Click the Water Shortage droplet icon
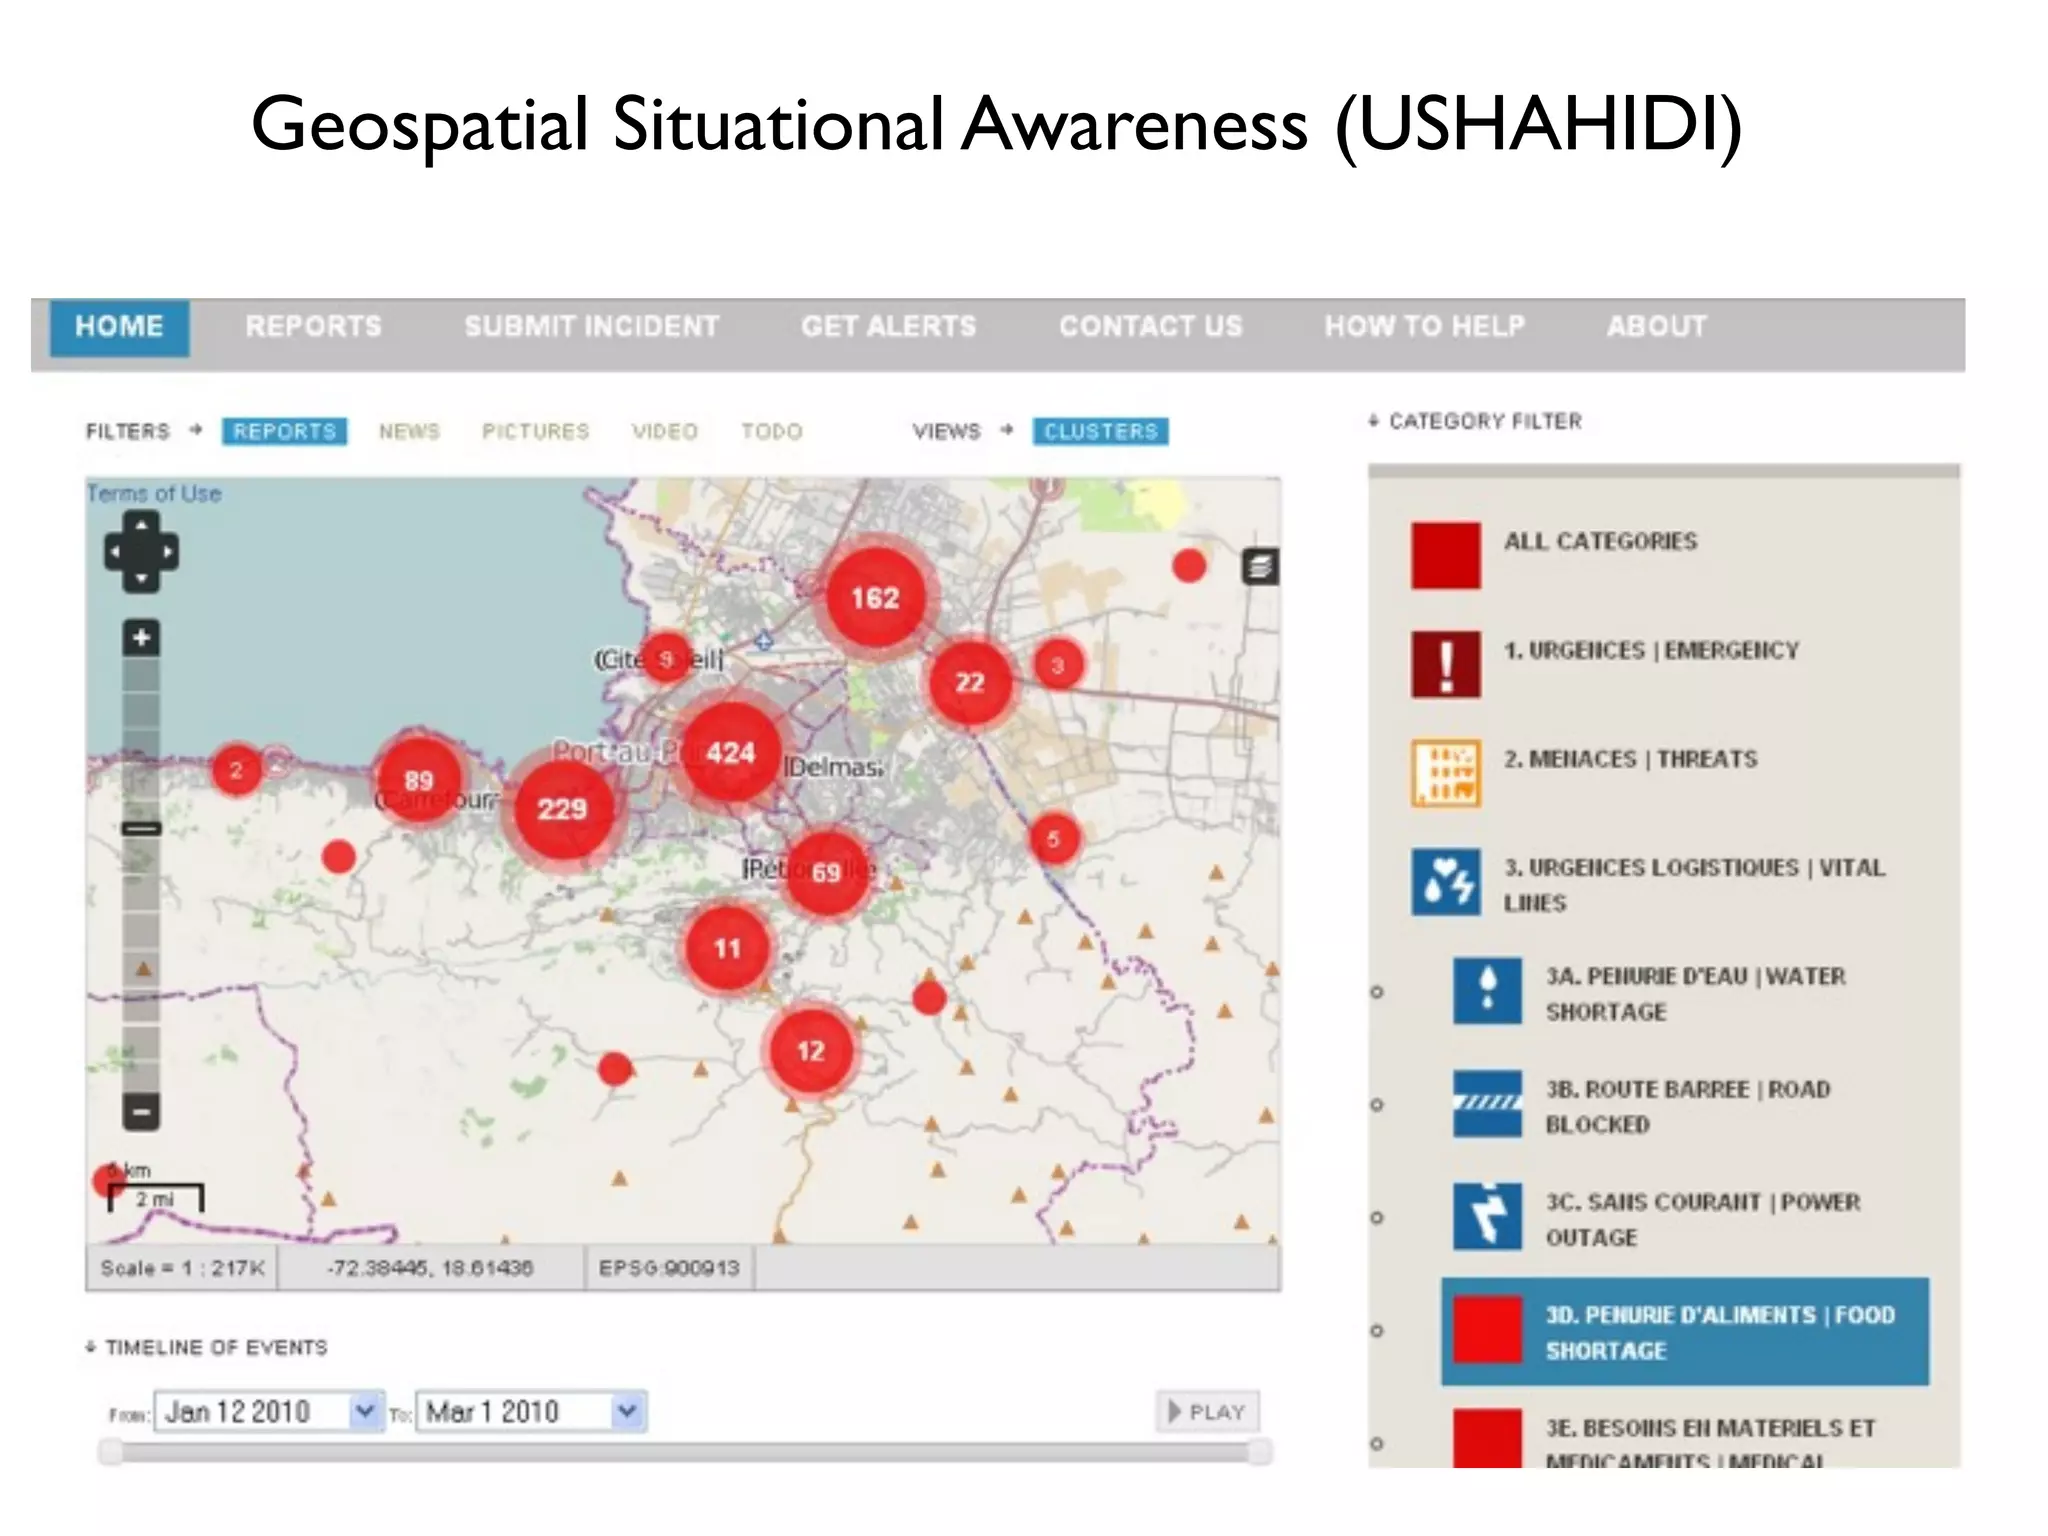2048x1536 pixels. [x=1487, y=991]
